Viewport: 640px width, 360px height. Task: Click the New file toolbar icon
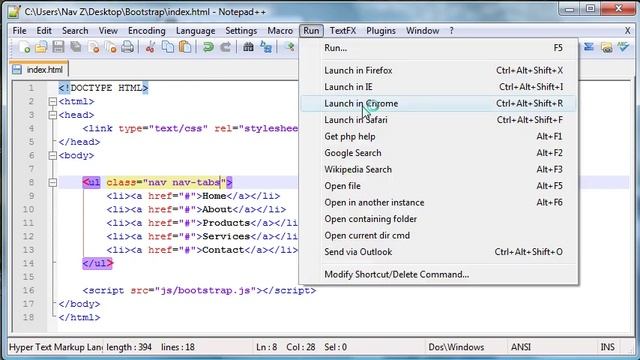pos(24,47)
